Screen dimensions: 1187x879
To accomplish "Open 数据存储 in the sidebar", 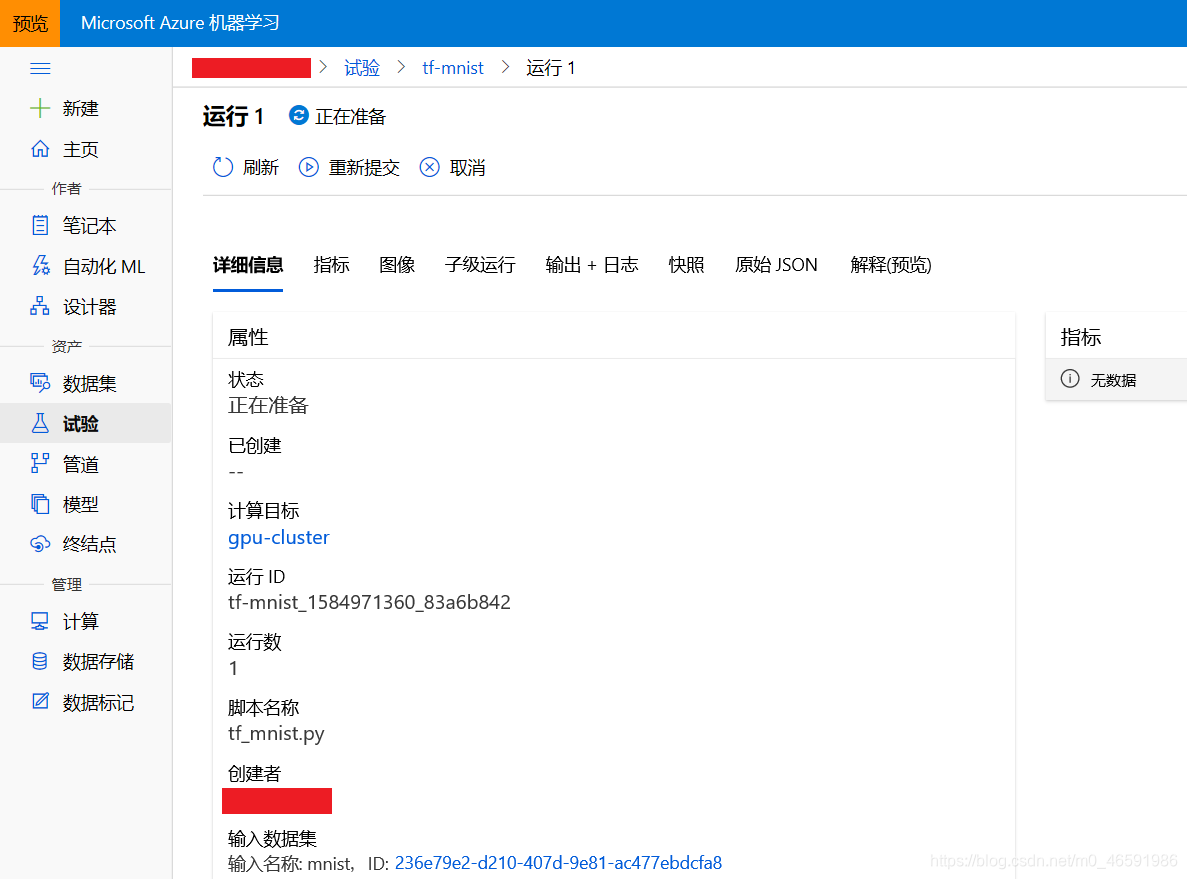I will tap(98, 662).
